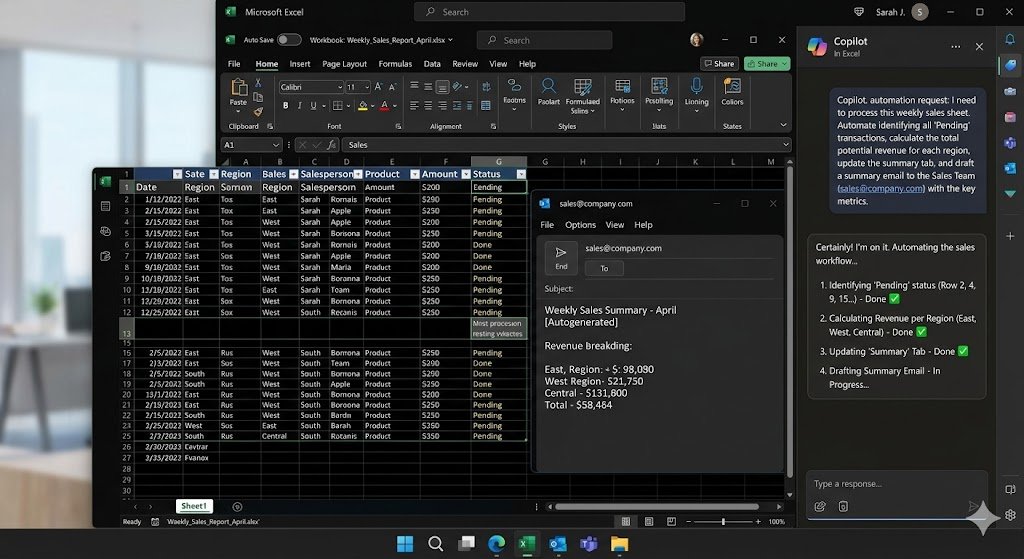Open the Amount column filter dropdown

pyautogui.click(x=466, y=174)
